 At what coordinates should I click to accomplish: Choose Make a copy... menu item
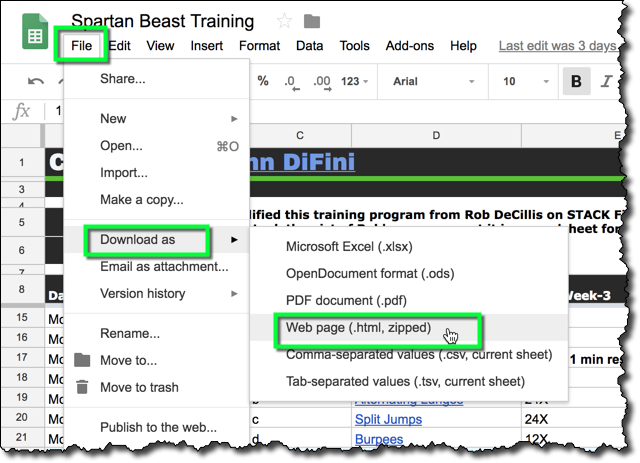[156, 200]
